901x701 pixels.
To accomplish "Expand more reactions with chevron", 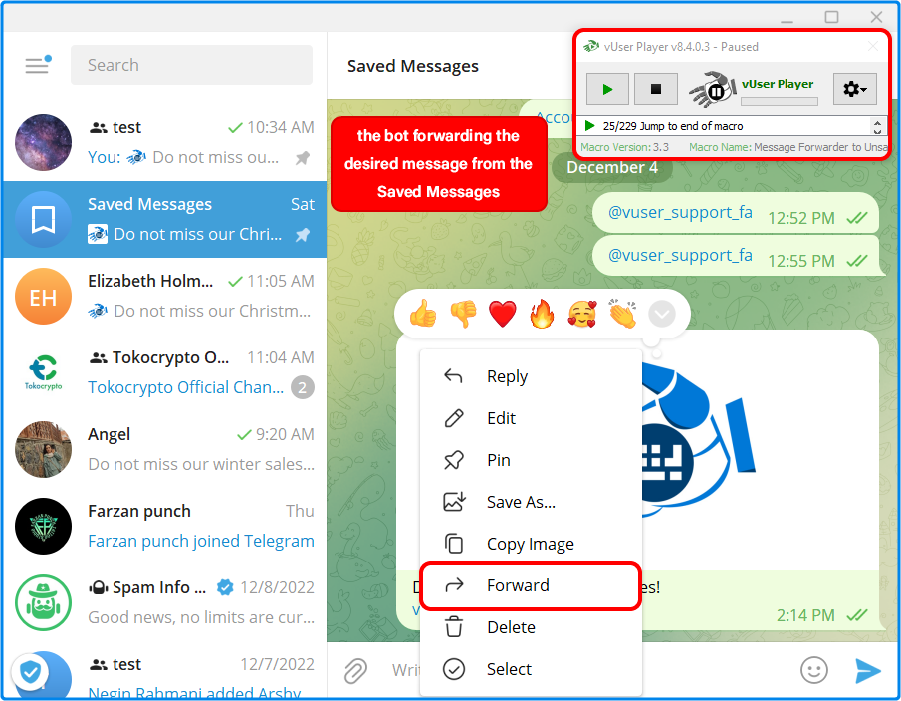I will [x=662, y=314].
